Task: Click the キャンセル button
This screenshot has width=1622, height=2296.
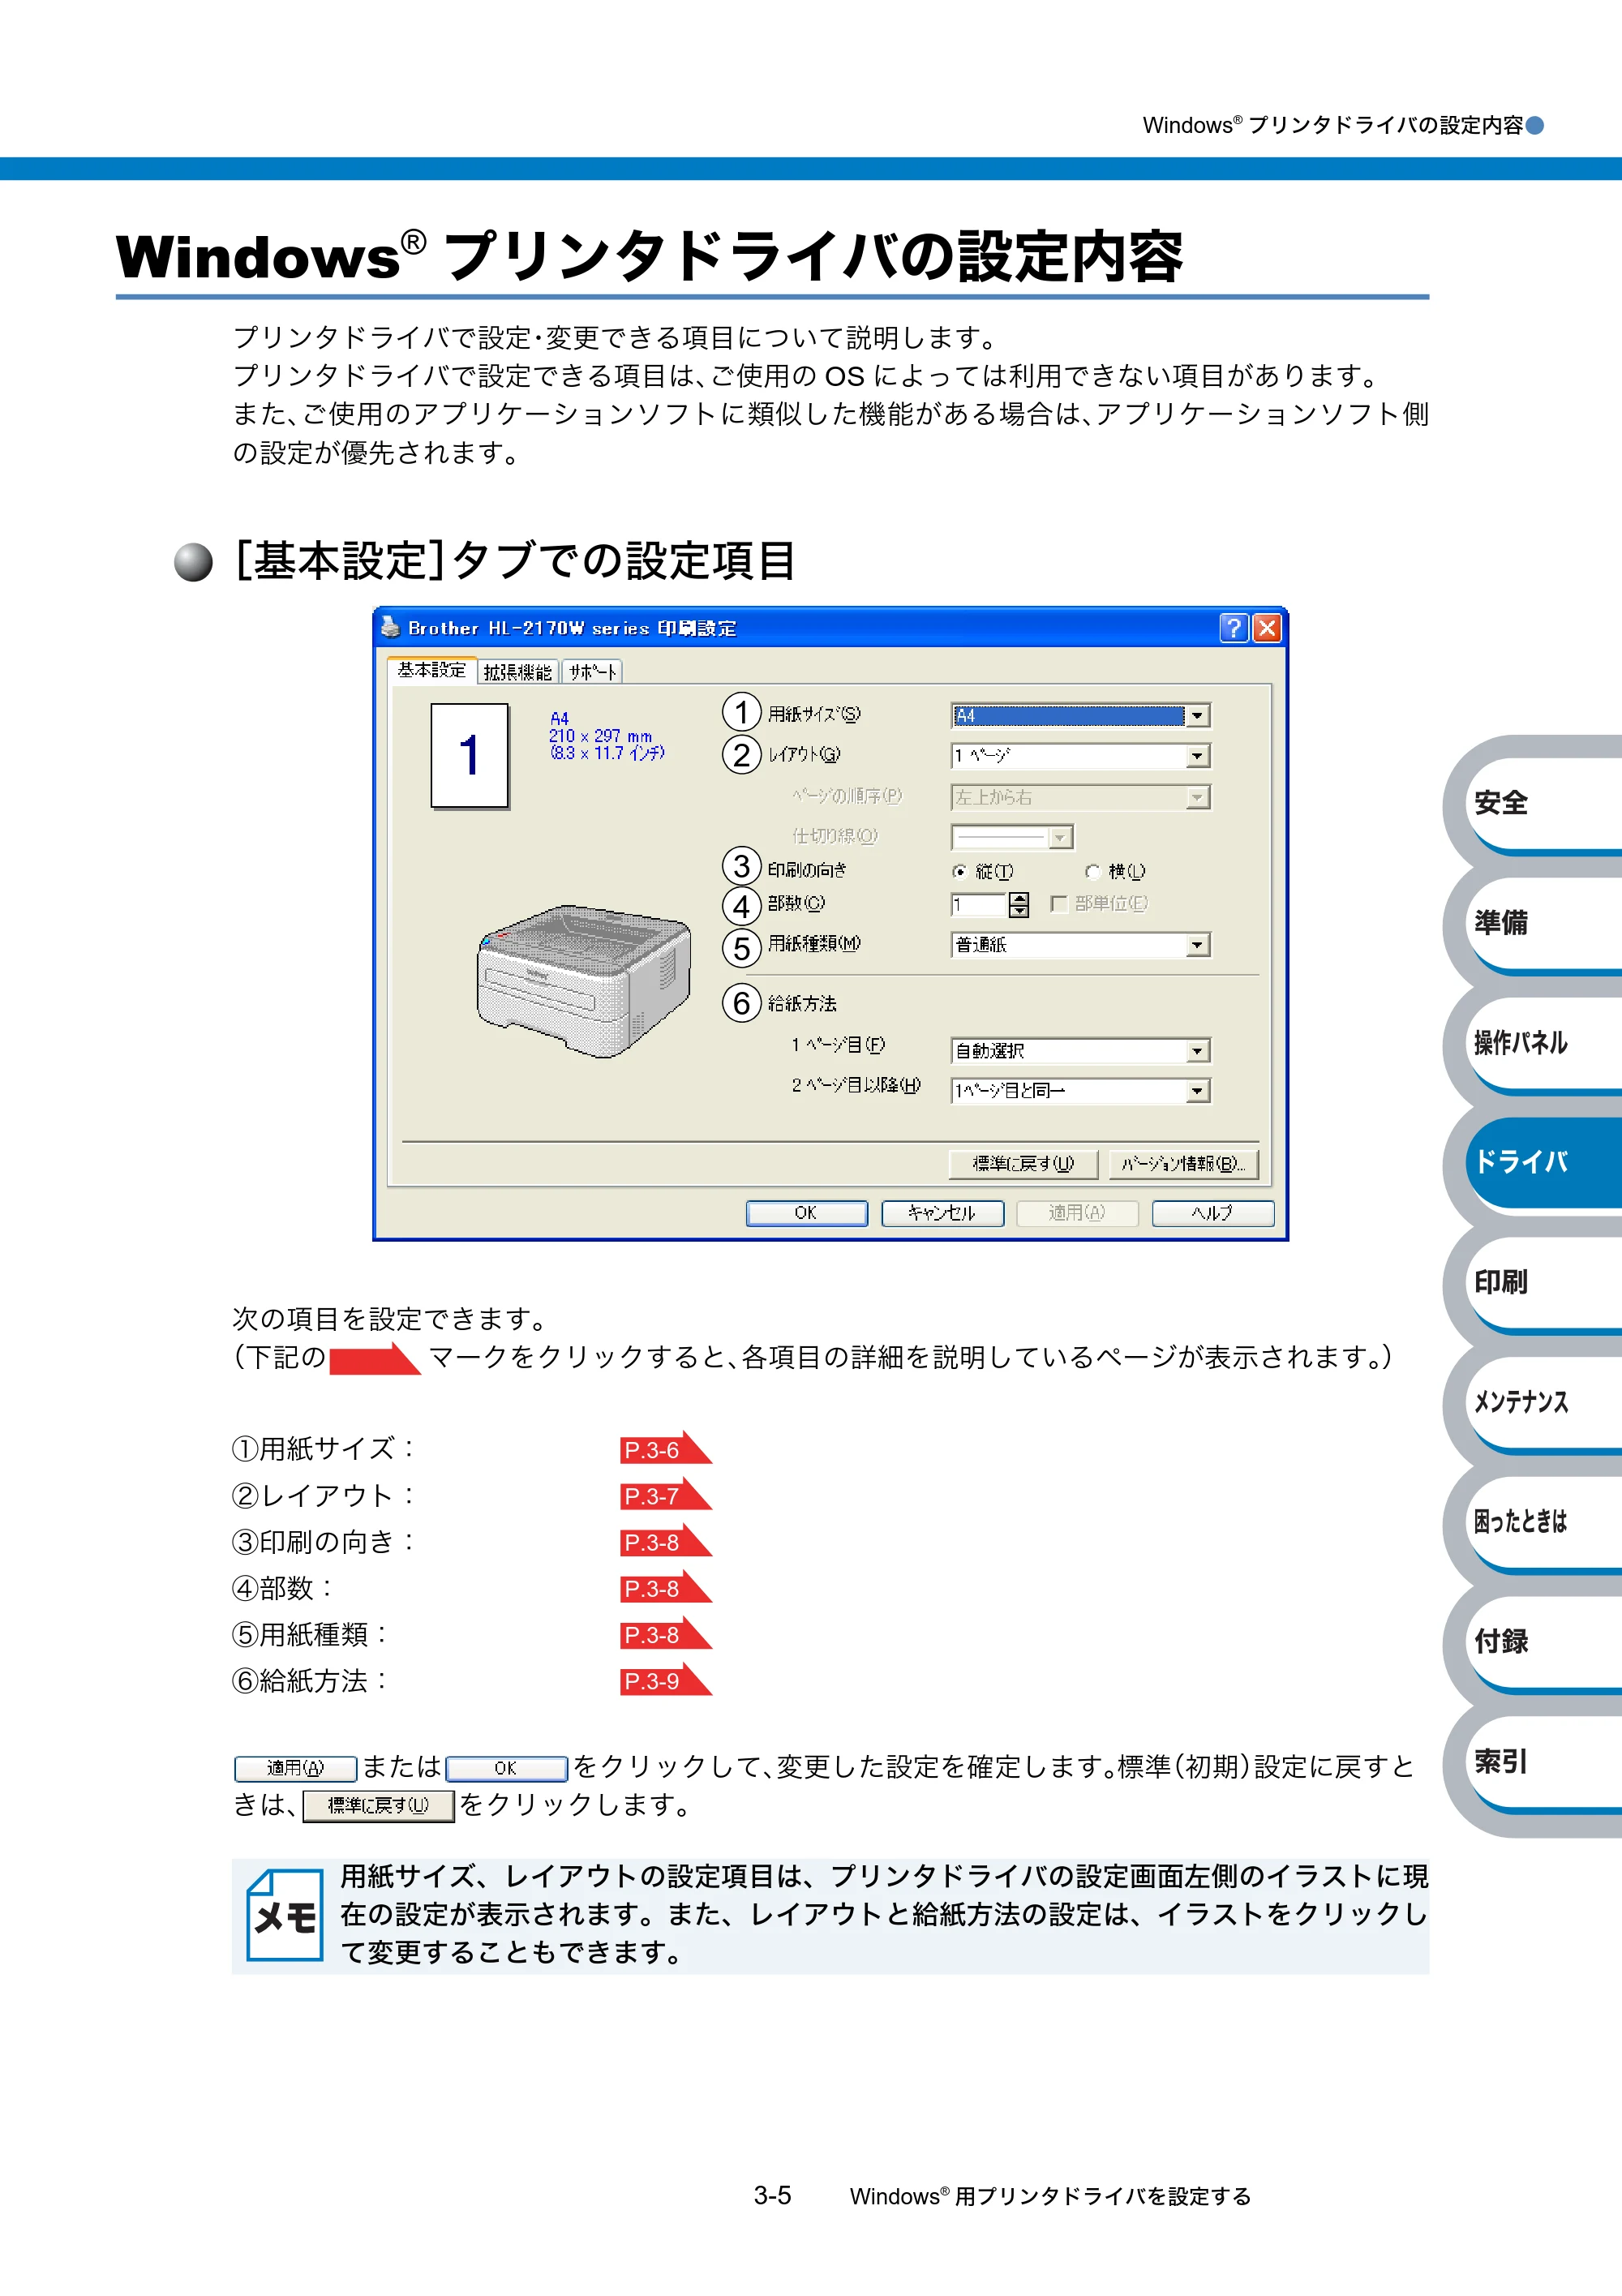Action: pyautogui.click(x=942, y=1213)
